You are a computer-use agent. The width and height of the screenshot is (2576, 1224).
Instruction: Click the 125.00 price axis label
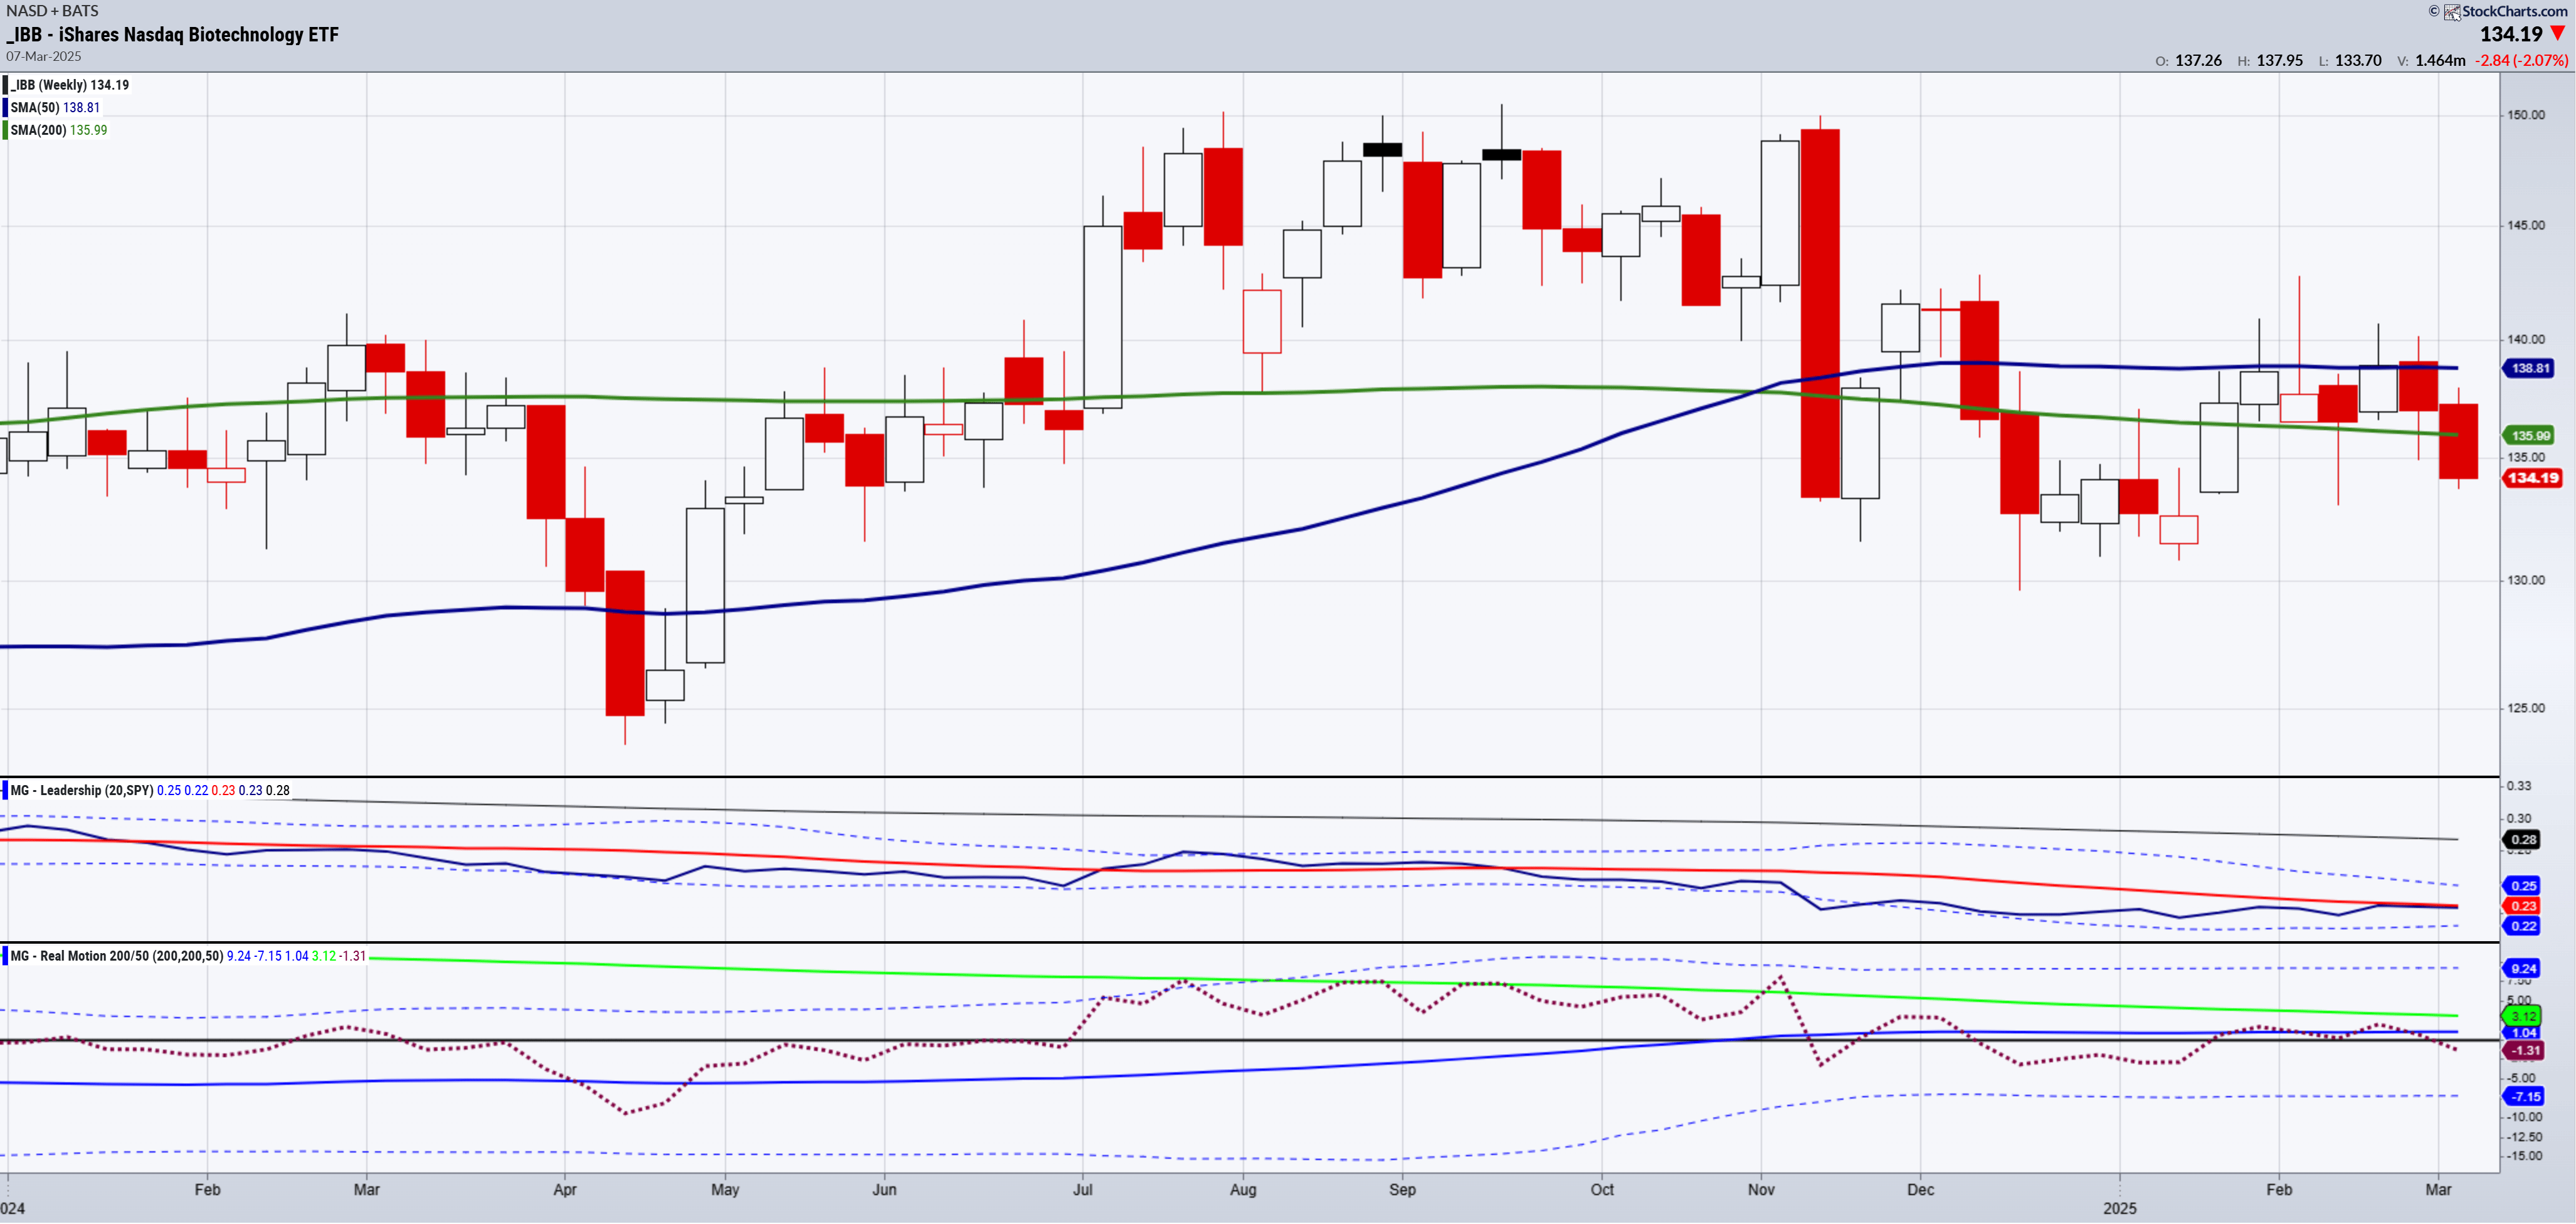click(2525, 709)
